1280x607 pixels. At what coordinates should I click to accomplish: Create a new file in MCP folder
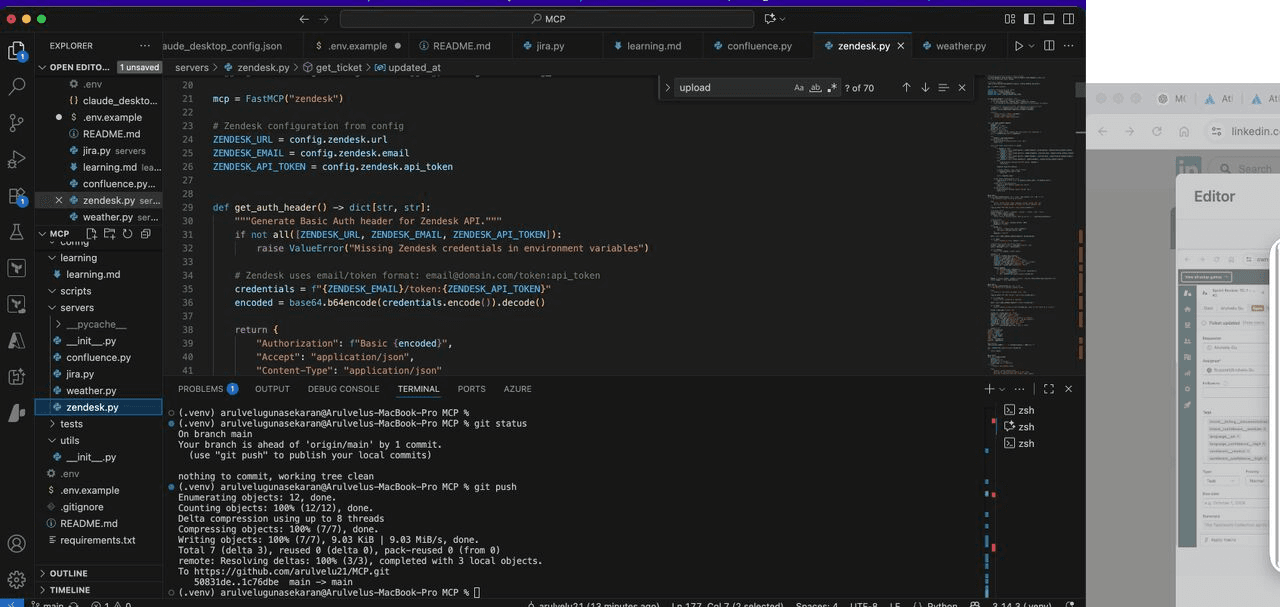pos(91,234)
